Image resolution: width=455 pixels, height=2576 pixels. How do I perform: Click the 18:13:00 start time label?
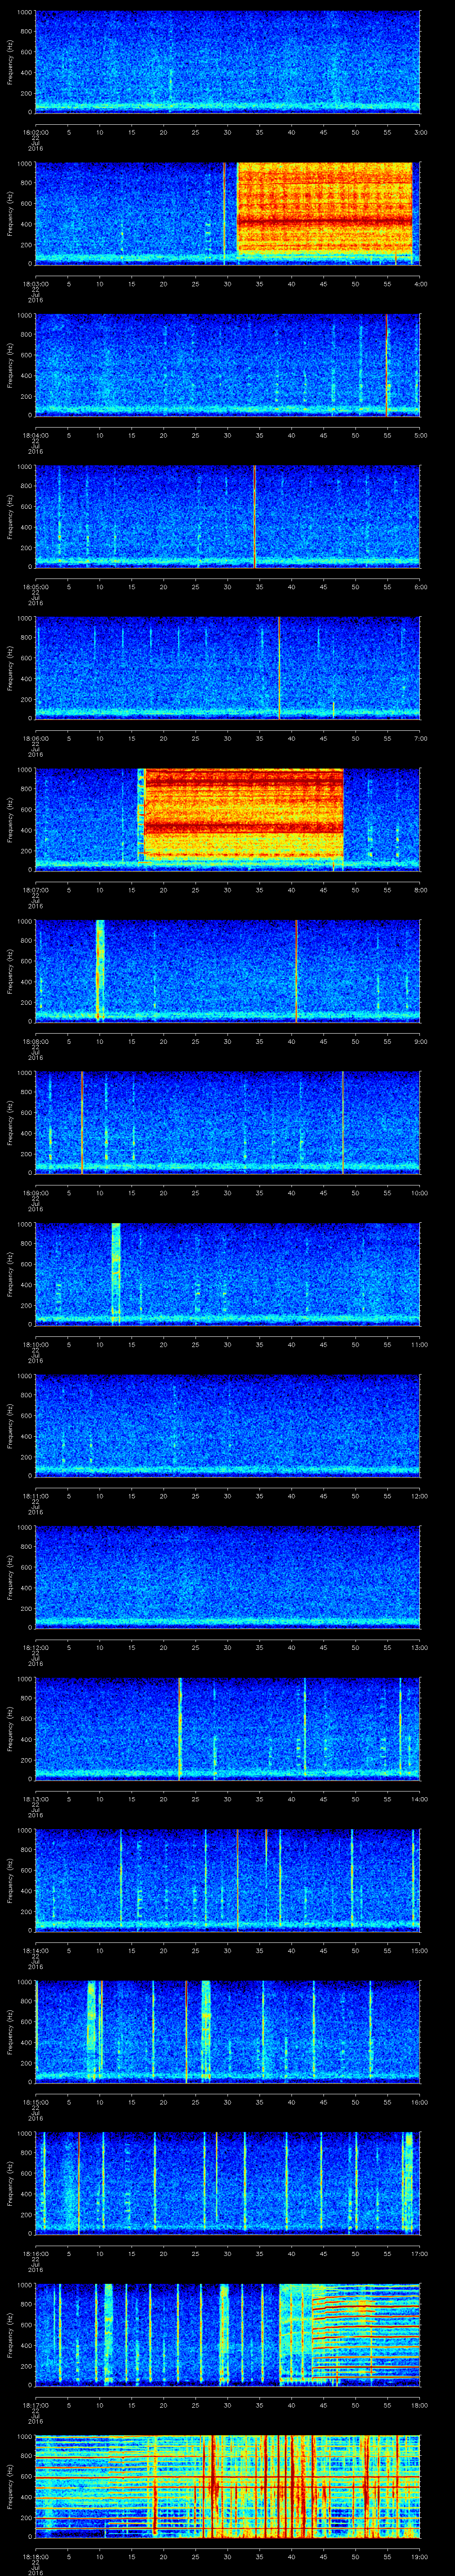(x=36, y=1799)
